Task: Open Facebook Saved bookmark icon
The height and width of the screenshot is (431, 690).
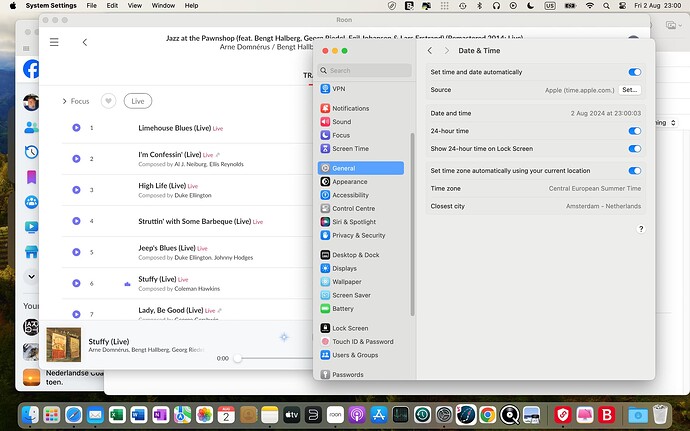Action: tap(31, 177)
